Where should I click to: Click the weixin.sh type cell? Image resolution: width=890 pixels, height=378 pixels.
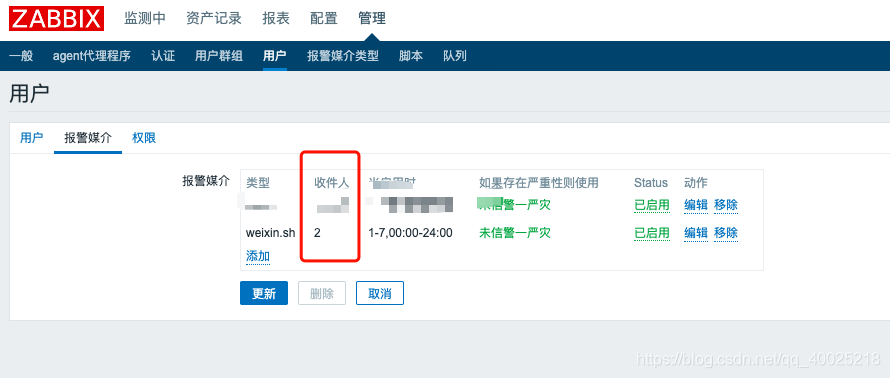(x=270, y=233)
